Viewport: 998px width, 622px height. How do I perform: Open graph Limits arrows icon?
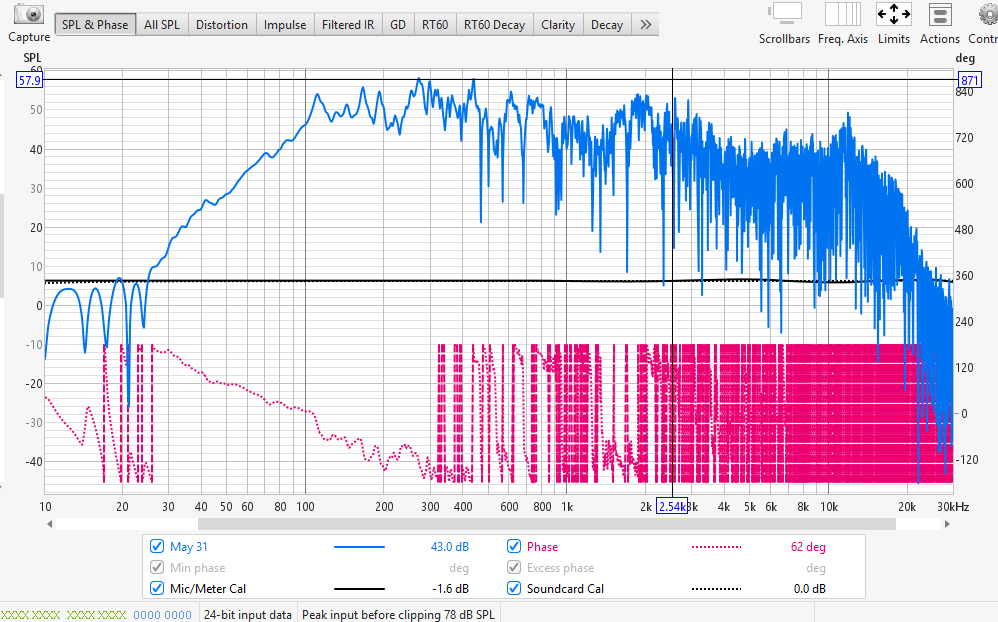coord(894,15)
